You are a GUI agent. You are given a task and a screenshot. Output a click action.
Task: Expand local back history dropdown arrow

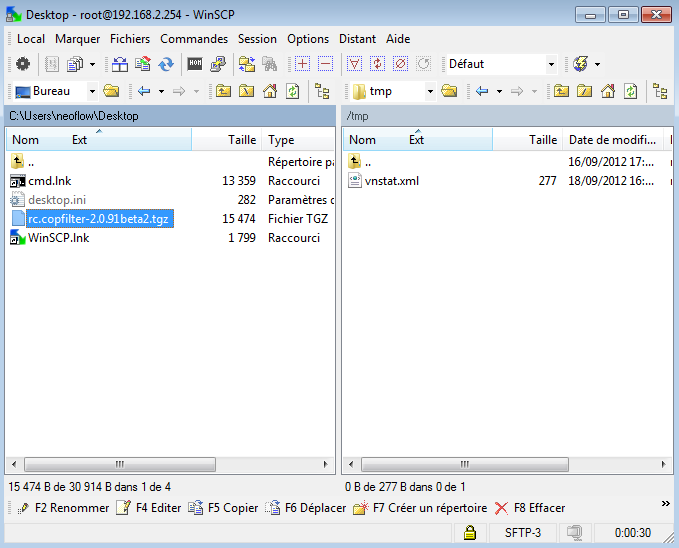[x=161, y=91]
